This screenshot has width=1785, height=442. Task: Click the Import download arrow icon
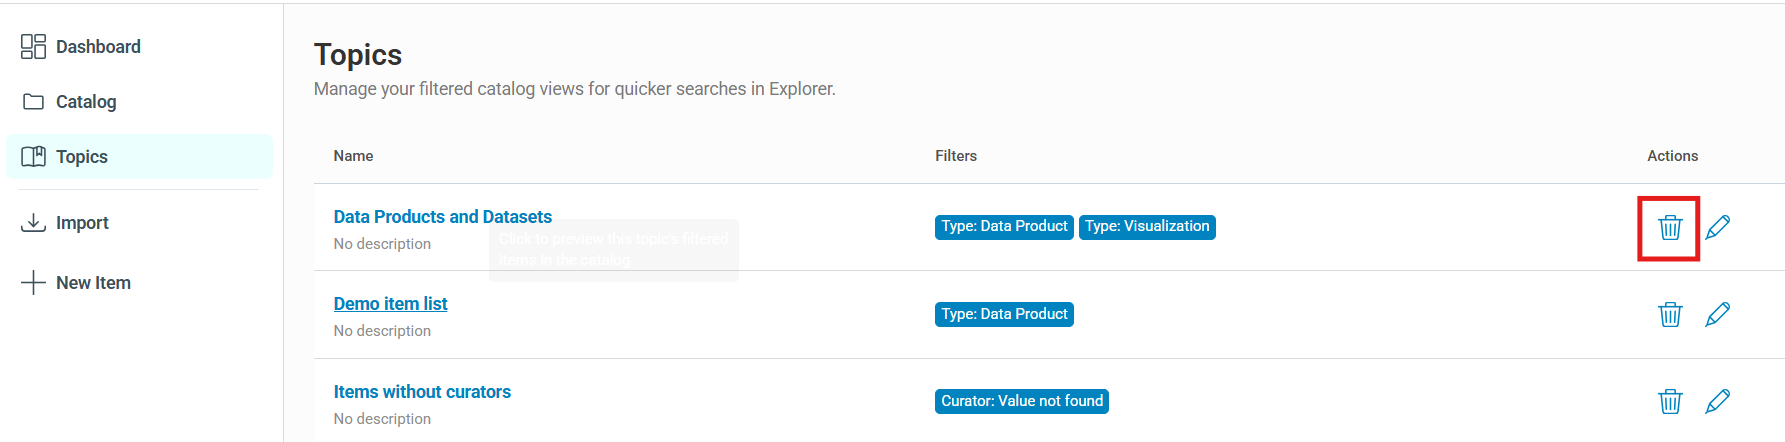[x=34, y=222]
